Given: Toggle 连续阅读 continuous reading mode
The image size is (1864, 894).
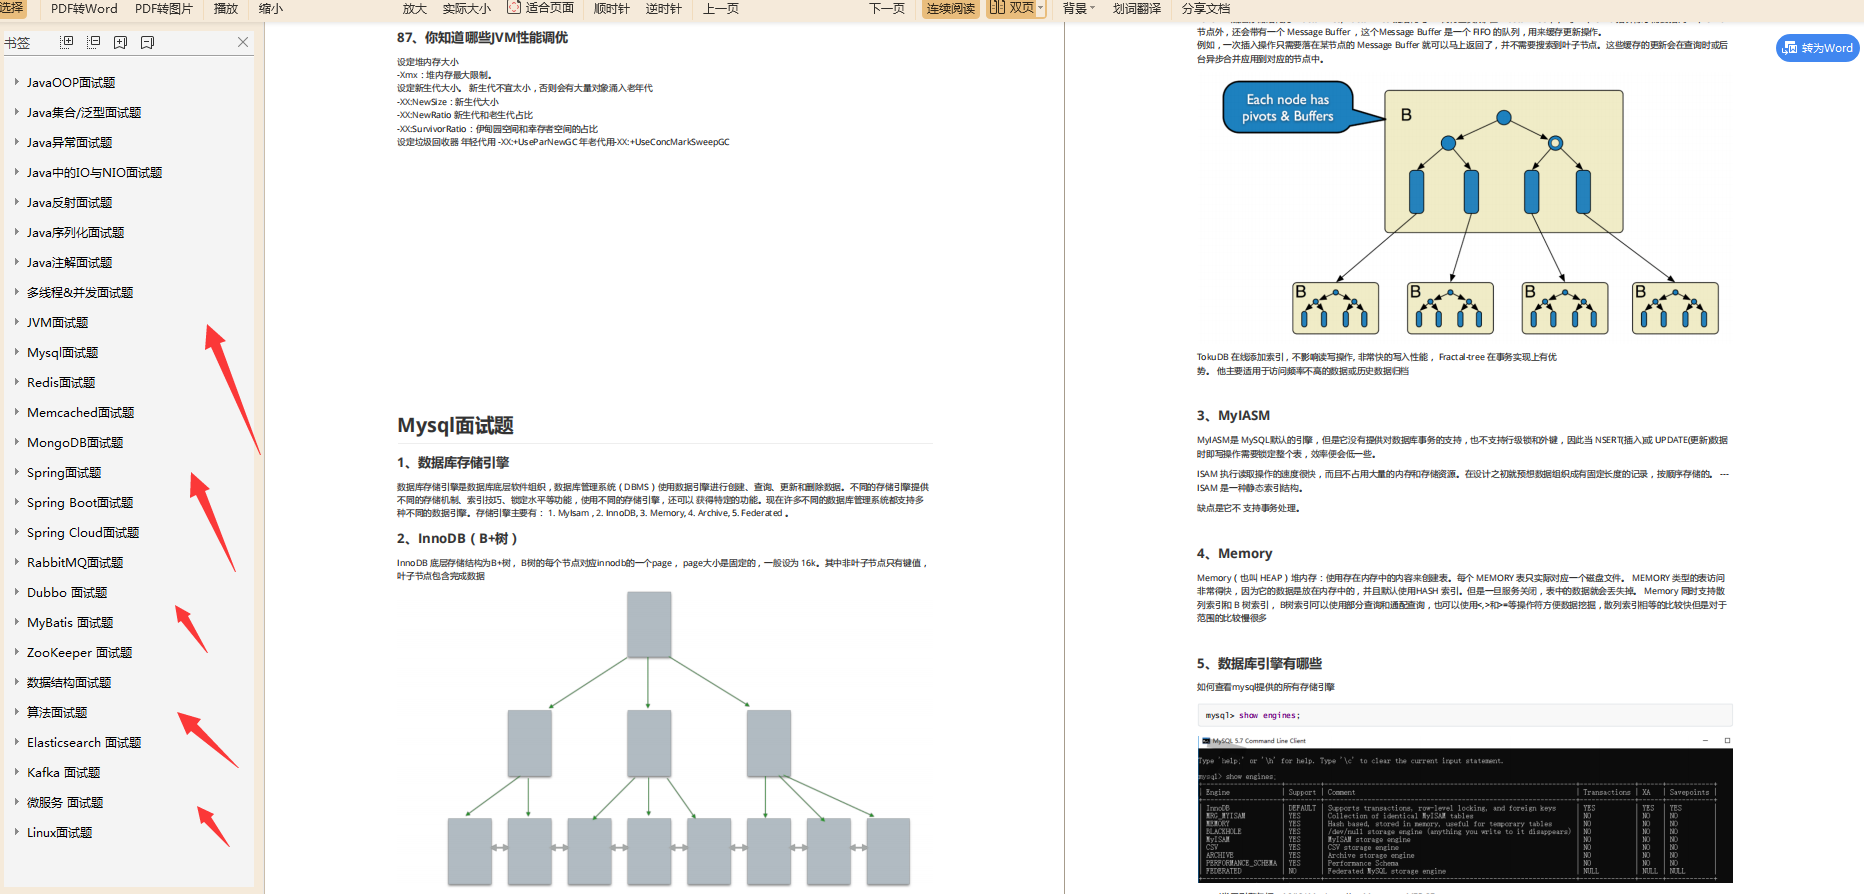Looking at the screenshot, I should point(951,9).
